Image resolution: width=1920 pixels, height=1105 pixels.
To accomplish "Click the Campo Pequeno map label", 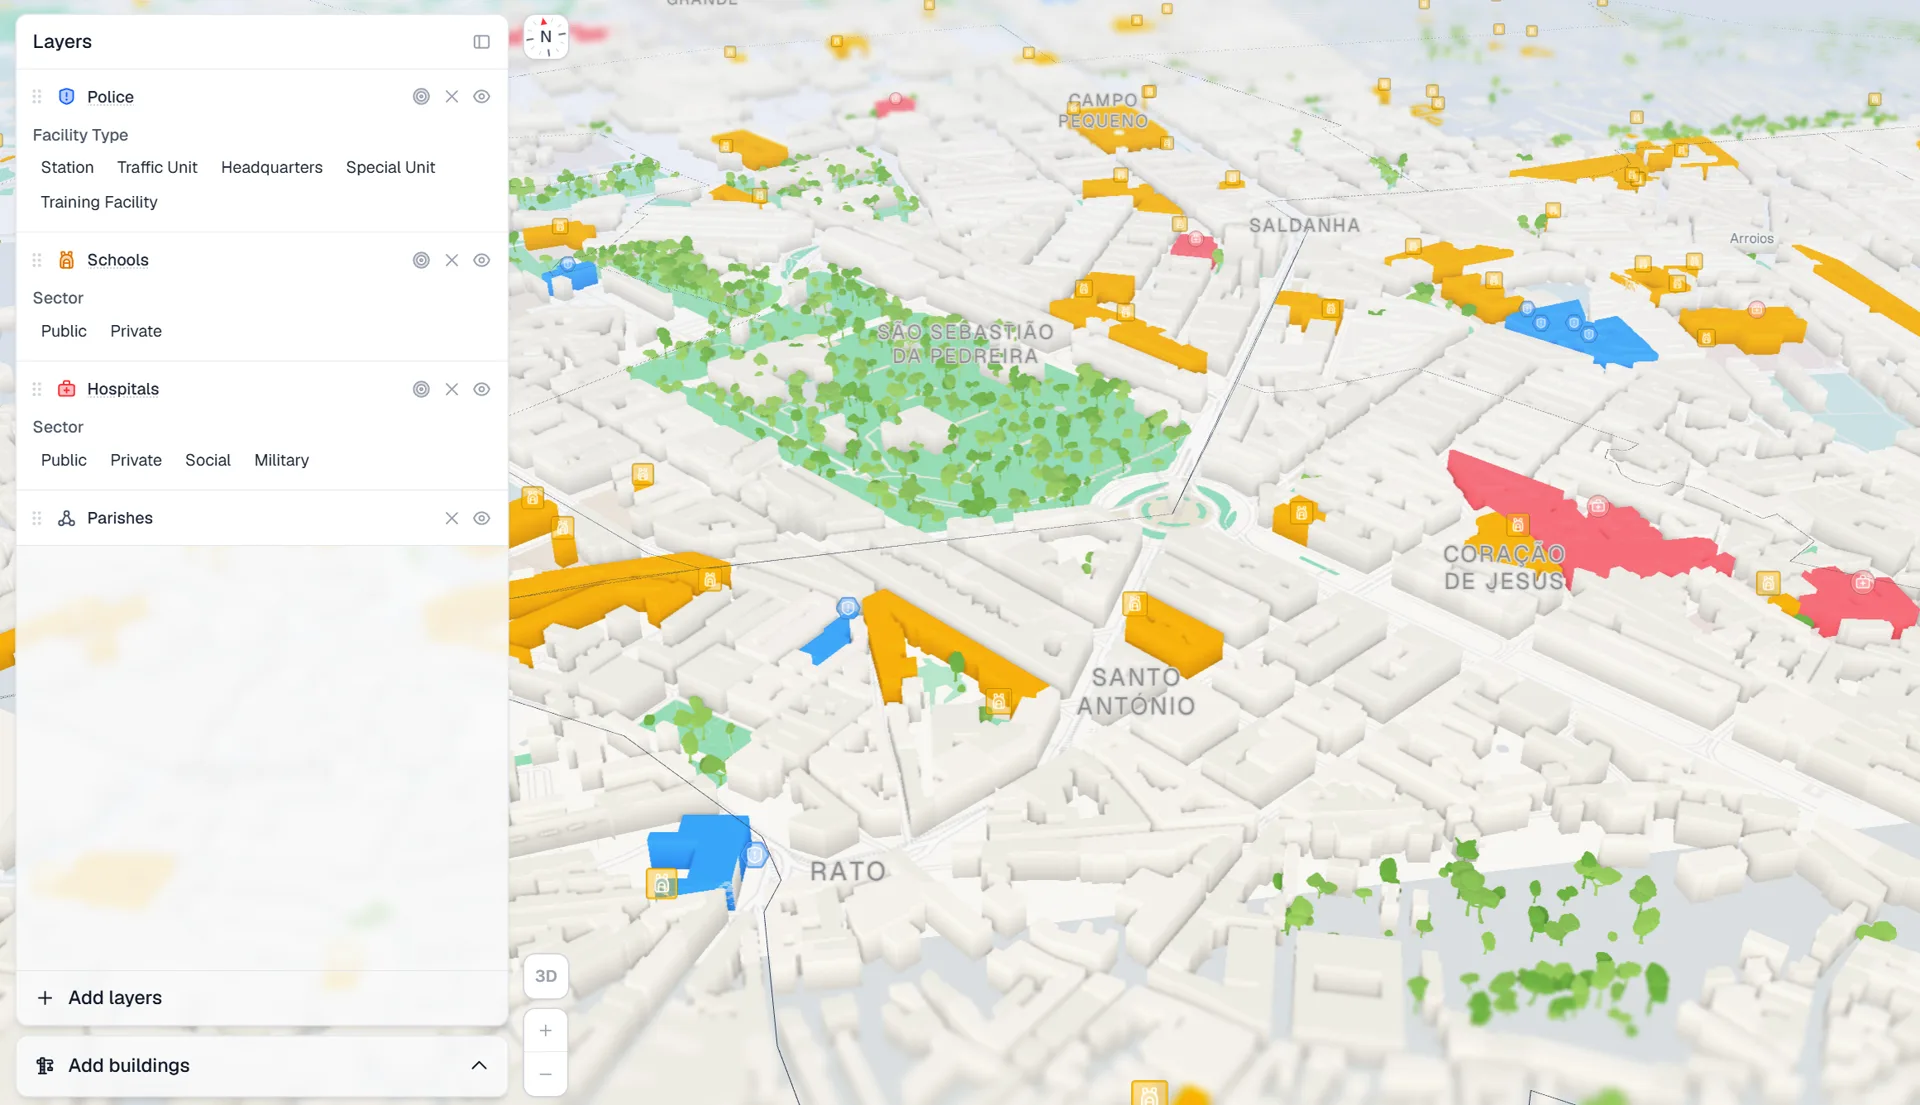I will click(1103, 111).
